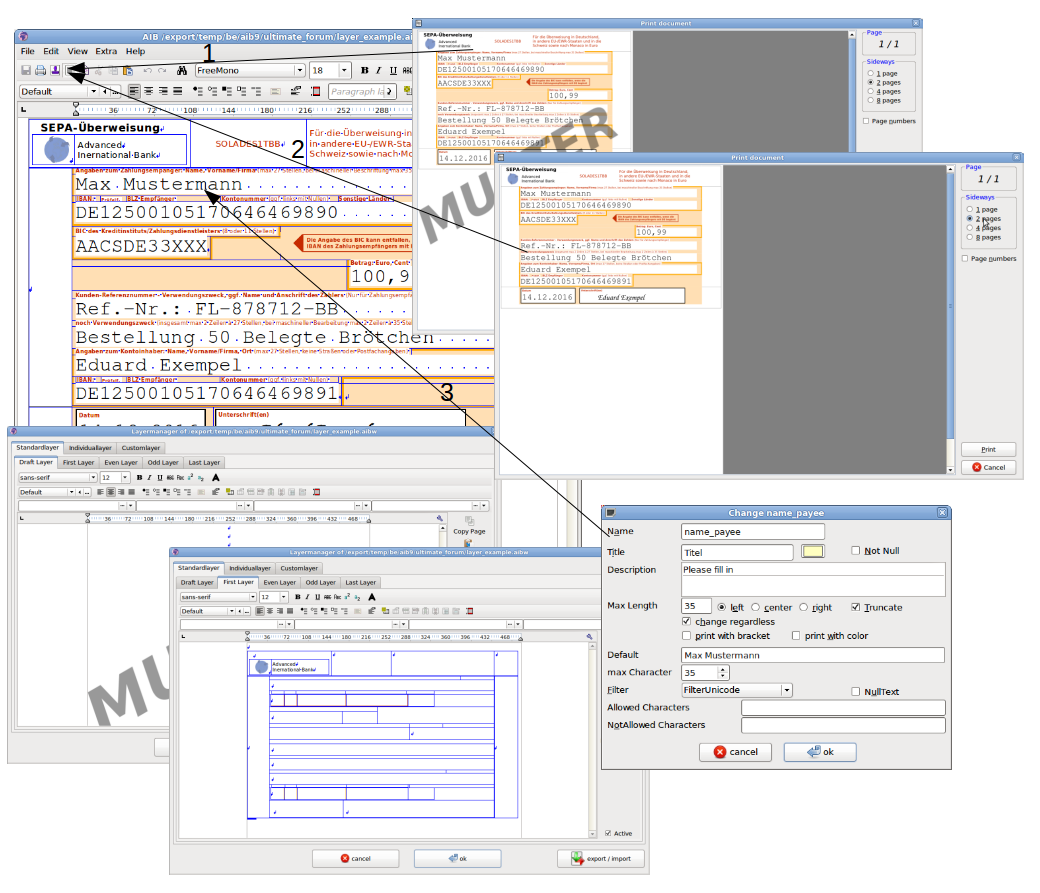Click the binoculars find icon
The height and width of the screenshot is (893, 1040).
[182, 71]
